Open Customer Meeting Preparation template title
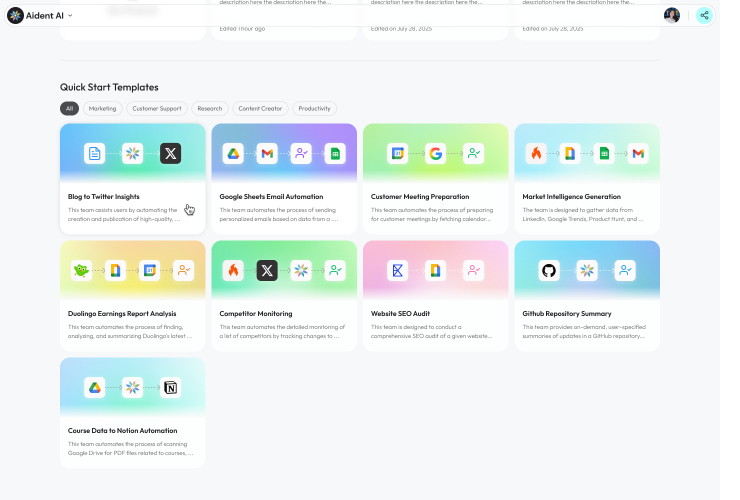Screen dimensions: 740x500 420,197
